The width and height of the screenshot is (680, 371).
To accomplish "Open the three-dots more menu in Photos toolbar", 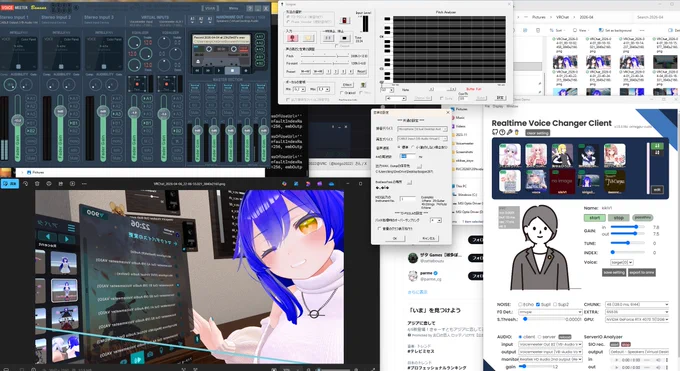I will tap(84, 184).
